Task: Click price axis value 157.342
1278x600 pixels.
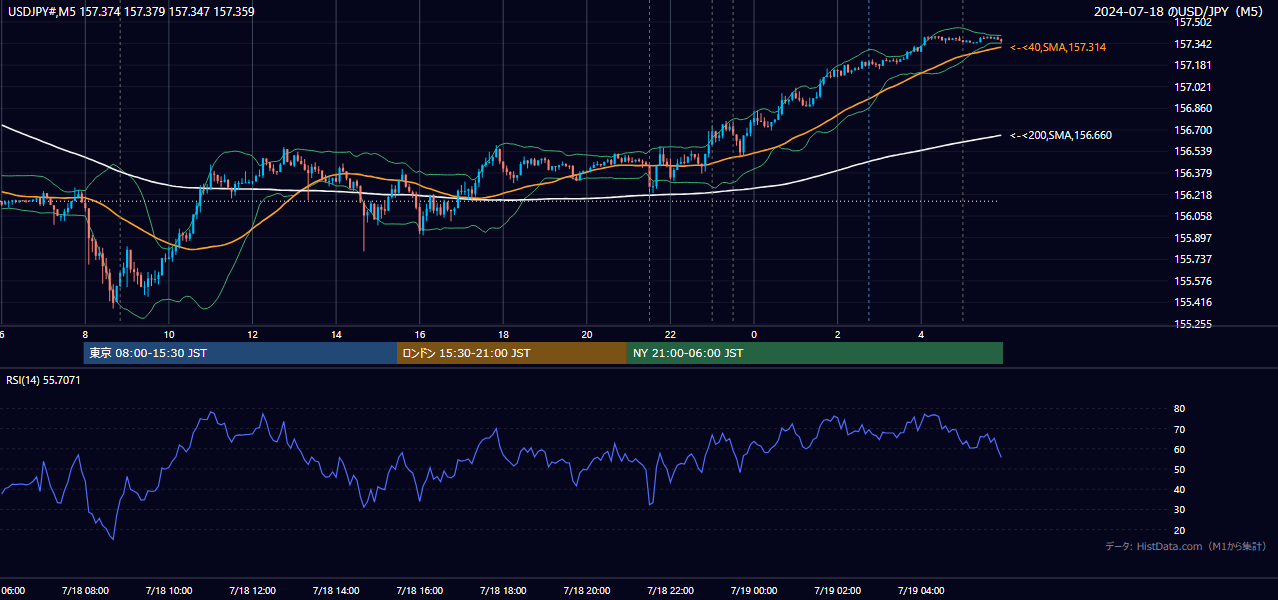Action: pyautogui.click(x=1192, y=44)
